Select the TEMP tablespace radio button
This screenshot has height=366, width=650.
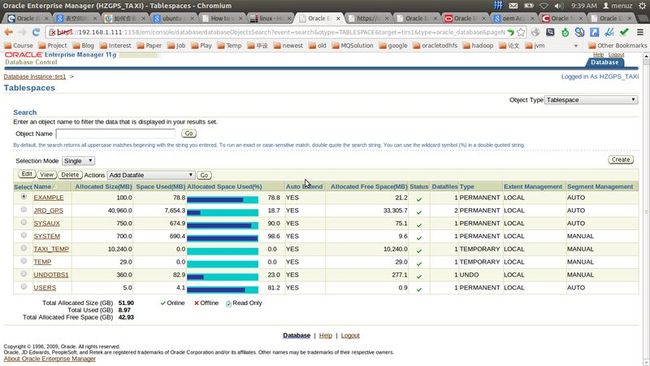tap(24, 261)
